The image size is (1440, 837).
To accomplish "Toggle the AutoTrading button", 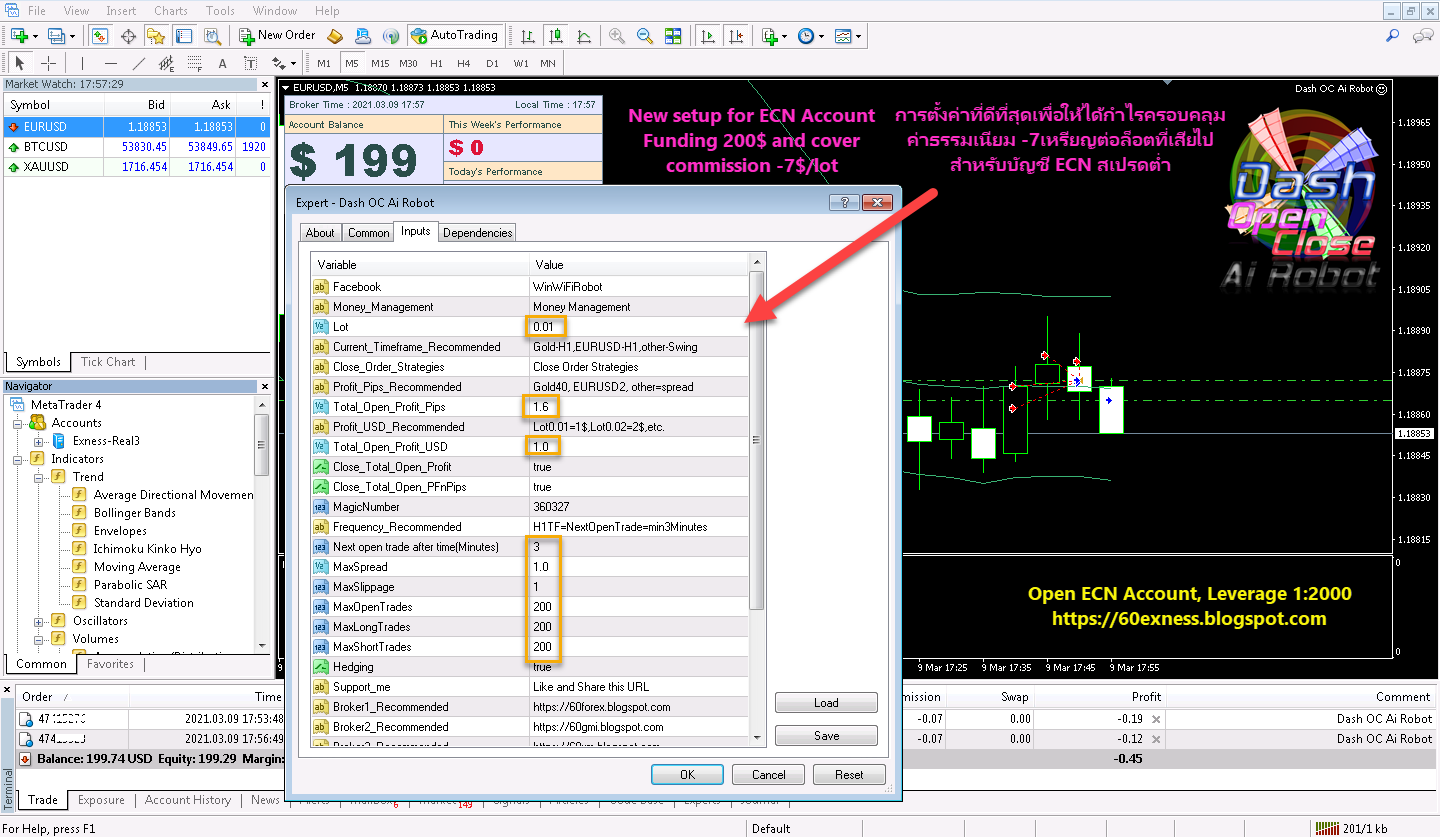I will point(453,35).
